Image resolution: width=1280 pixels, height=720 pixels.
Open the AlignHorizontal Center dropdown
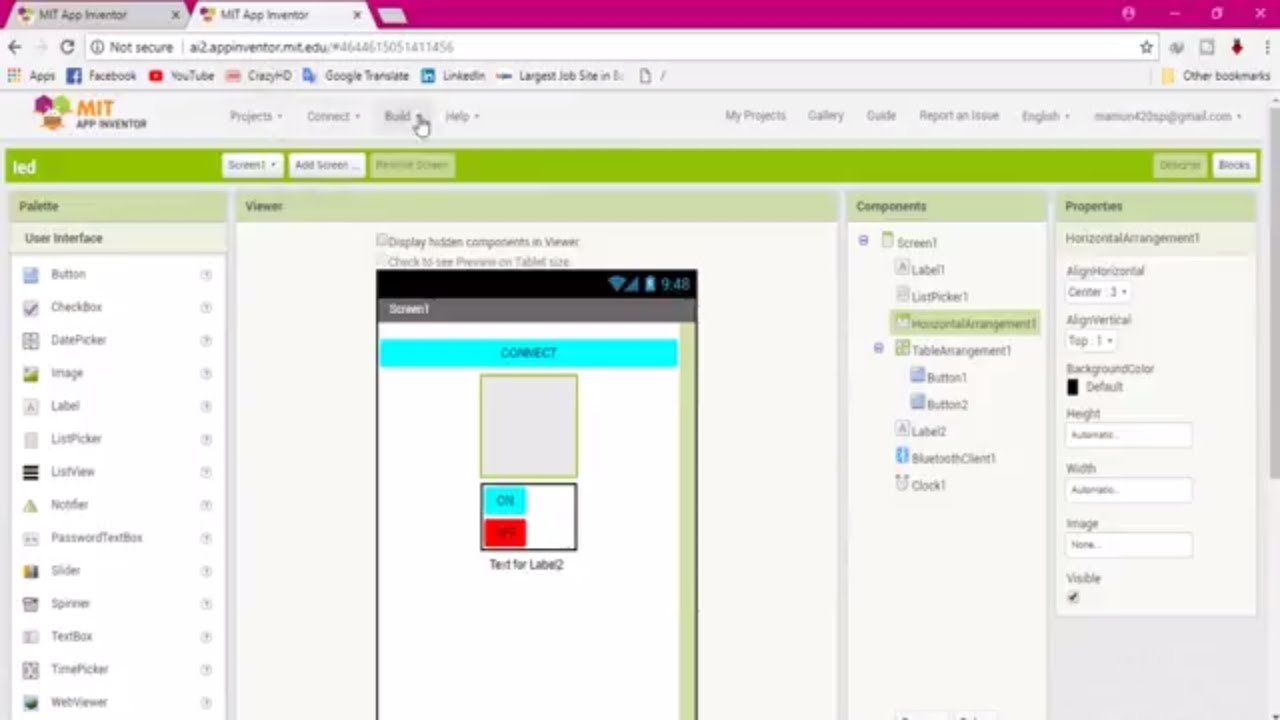coord(1098,292)
